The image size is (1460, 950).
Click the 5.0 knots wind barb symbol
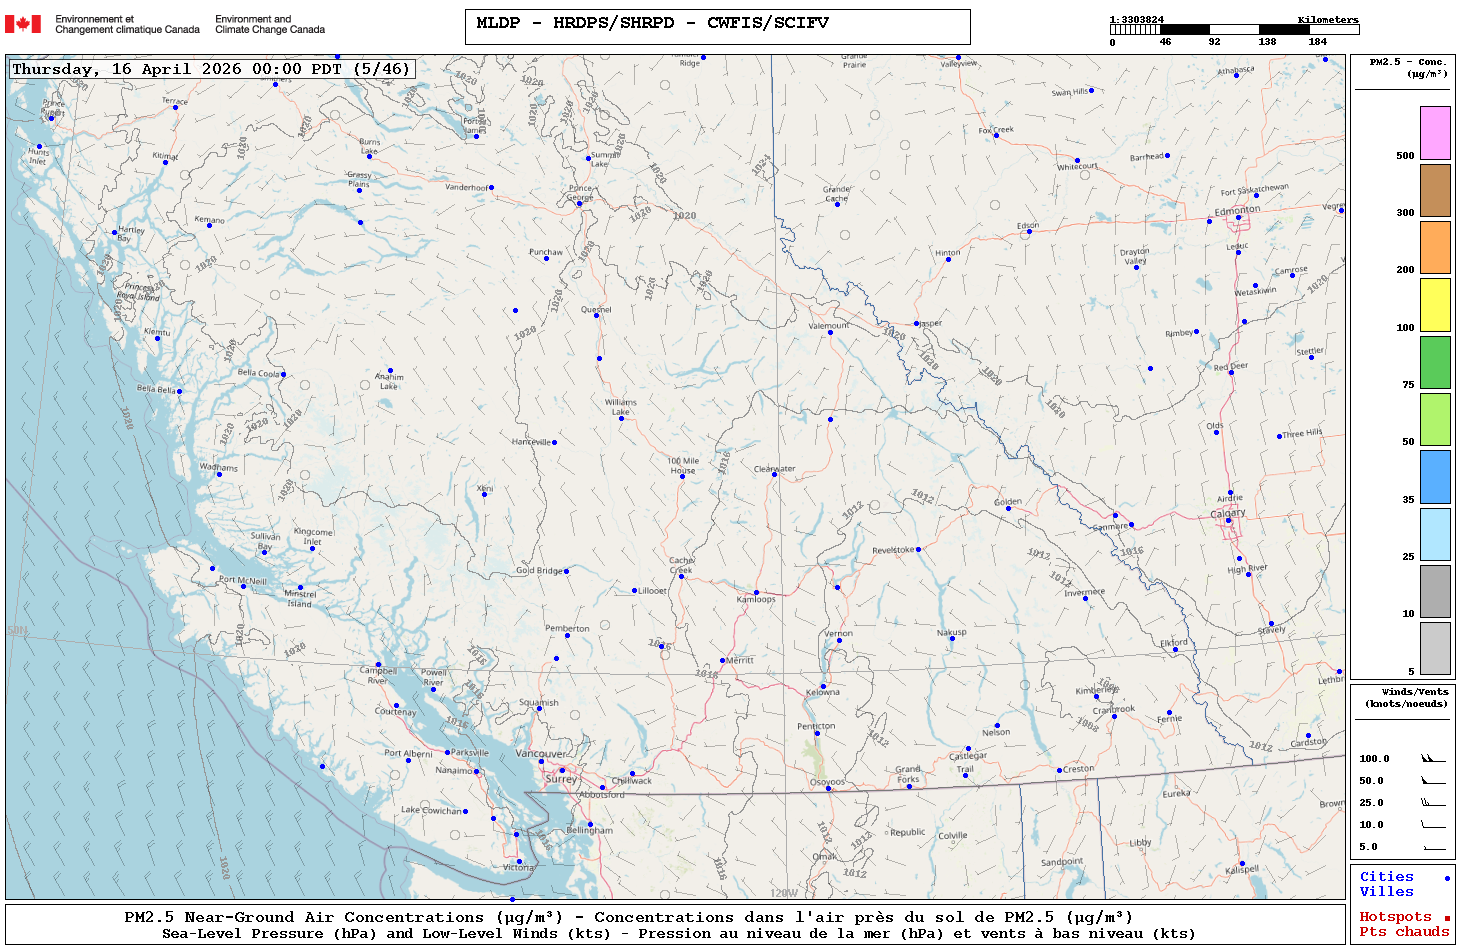tap(1433, 847)
